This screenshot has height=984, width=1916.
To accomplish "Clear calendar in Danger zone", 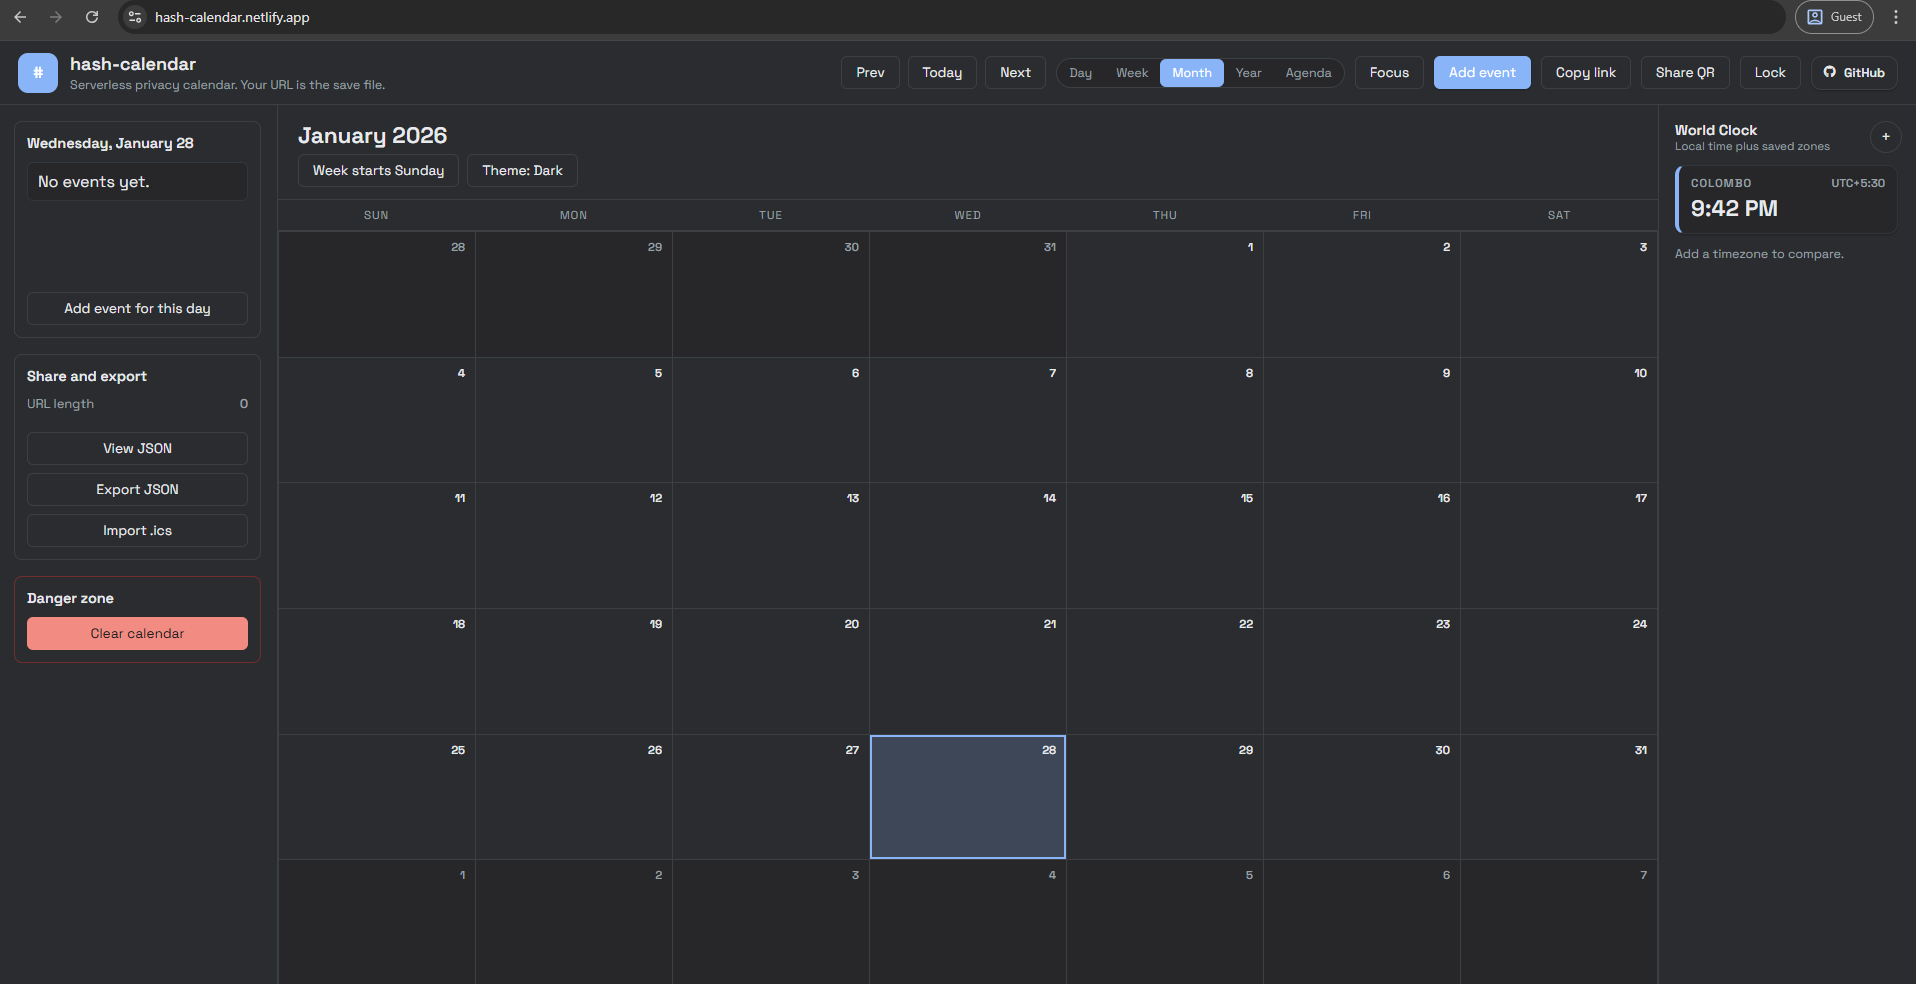I will point(137,634).
